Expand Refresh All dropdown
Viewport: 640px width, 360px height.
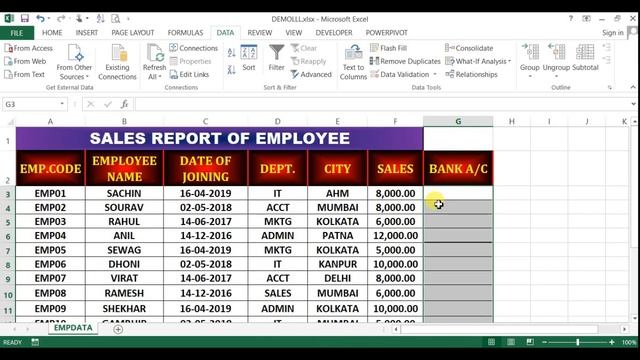point(154,72)
